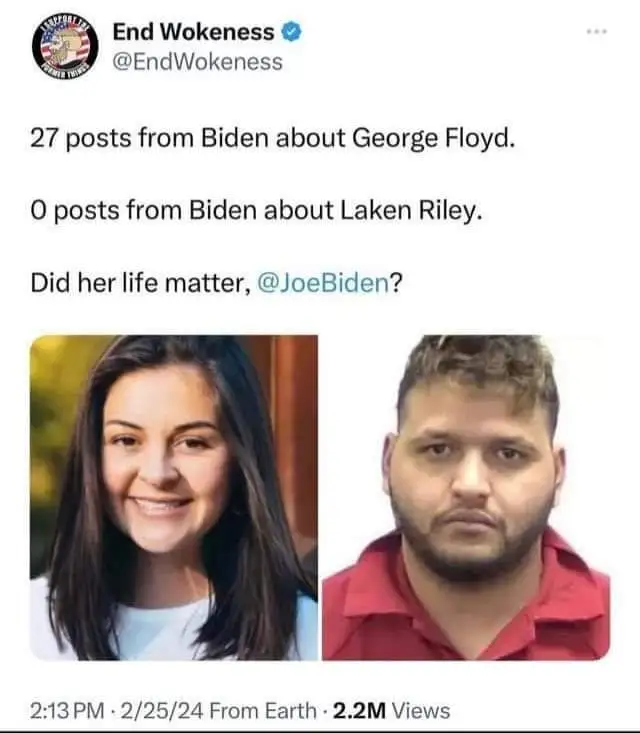Click the 2/25/24 post date
The width and height of the screenshot is (640, 733).
(162, 711)
